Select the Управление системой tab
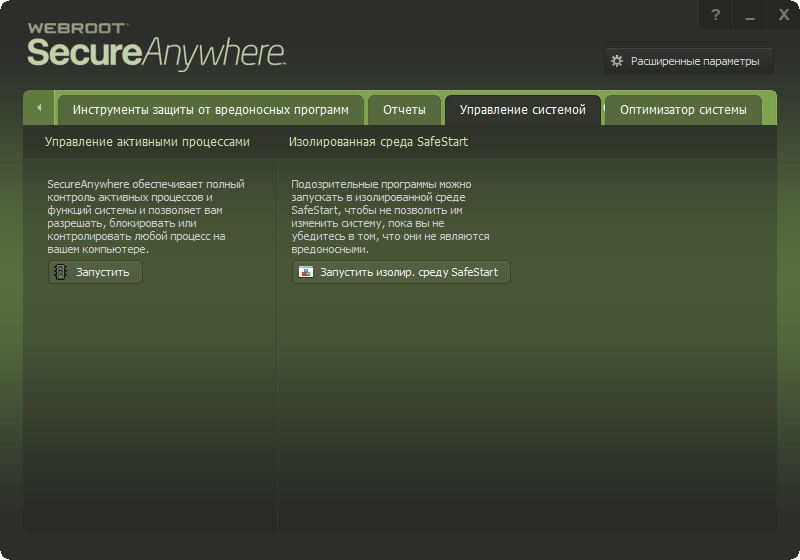 coord(522,110)
